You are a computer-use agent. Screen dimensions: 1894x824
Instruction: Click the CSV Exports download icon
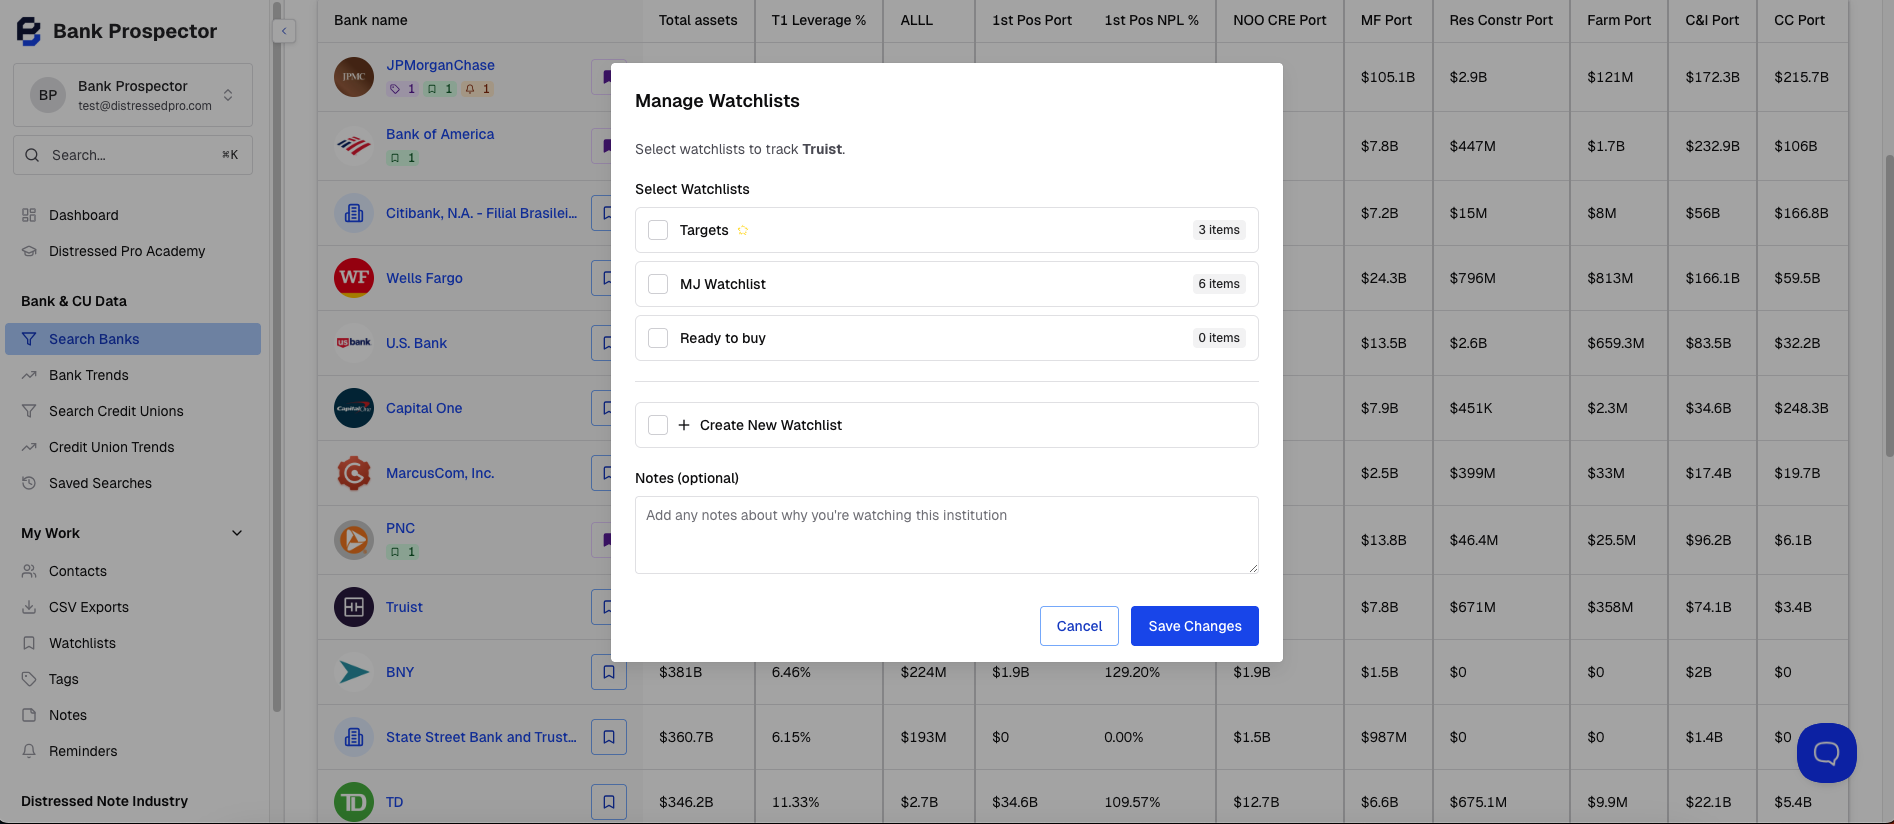point(29,607)
